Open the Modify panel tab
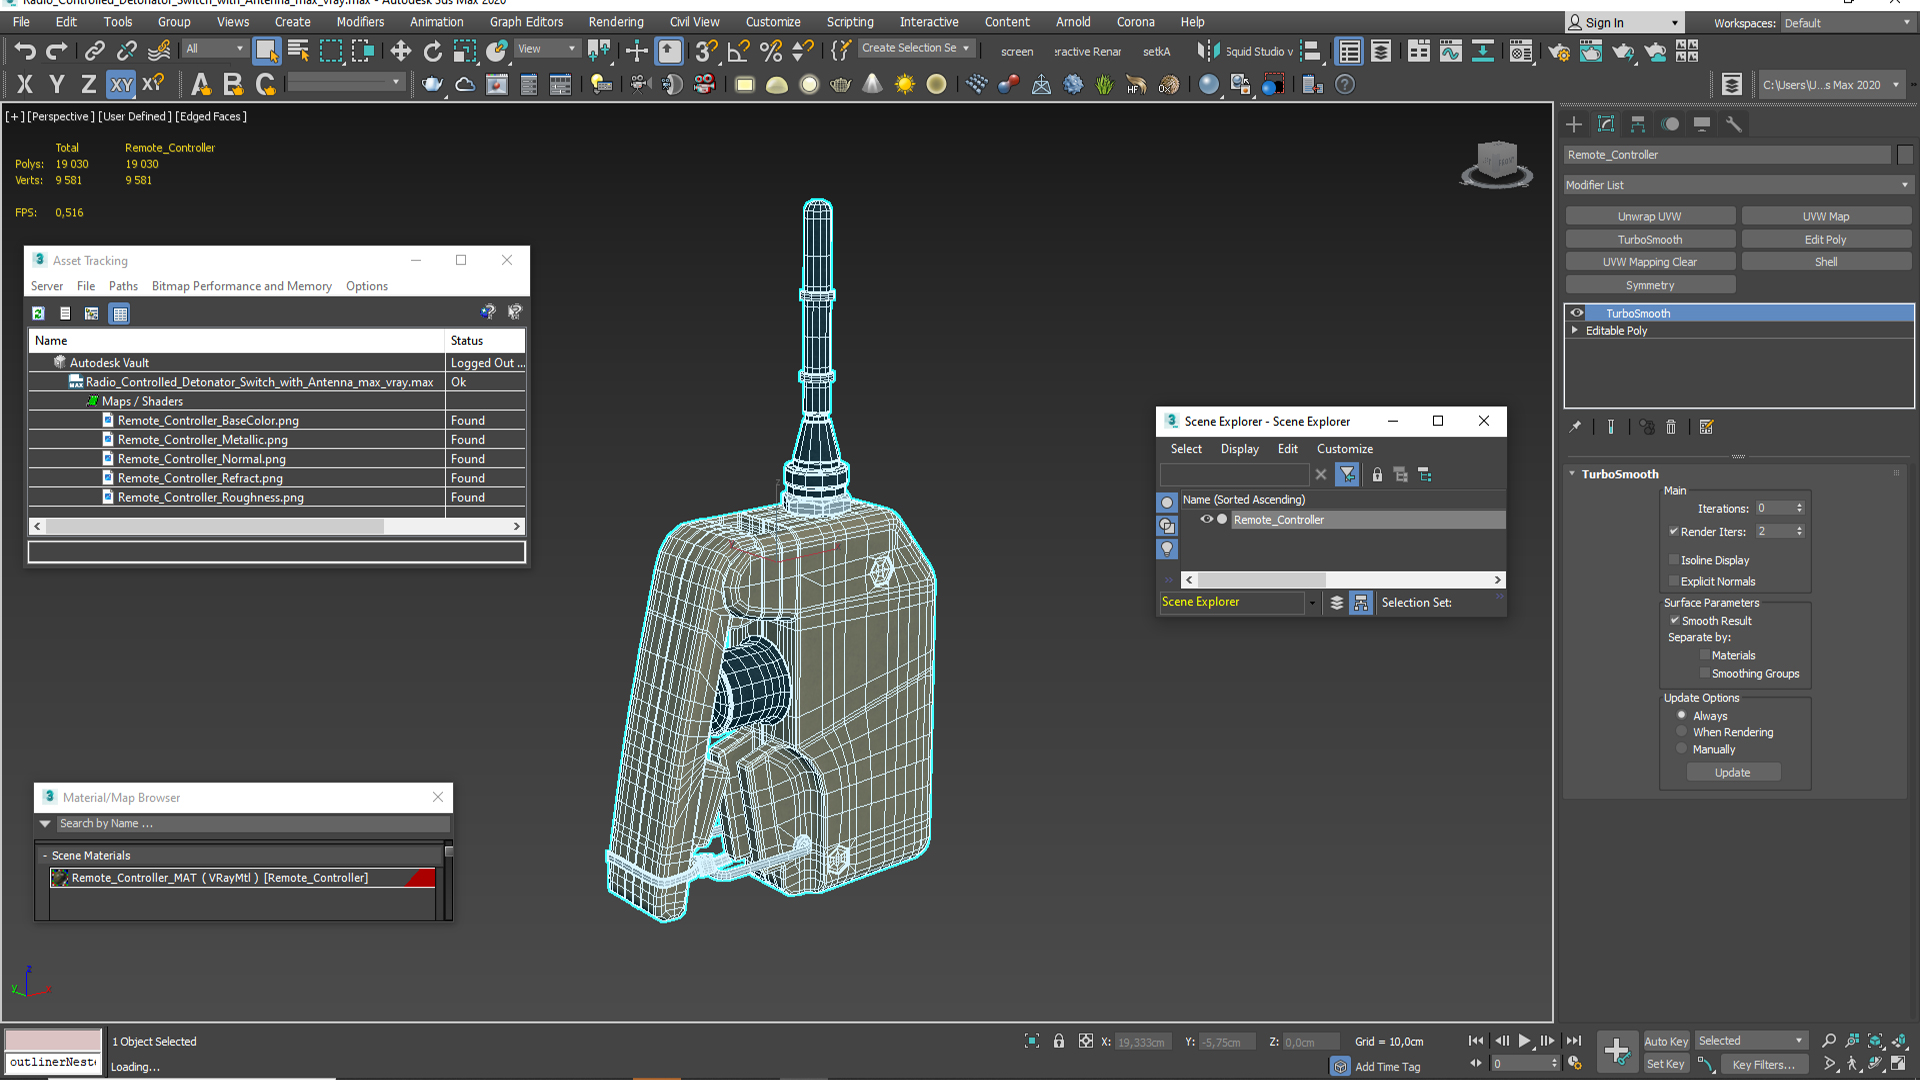This screenshot has width=1920, height=1080. [x=1606, y=124]
